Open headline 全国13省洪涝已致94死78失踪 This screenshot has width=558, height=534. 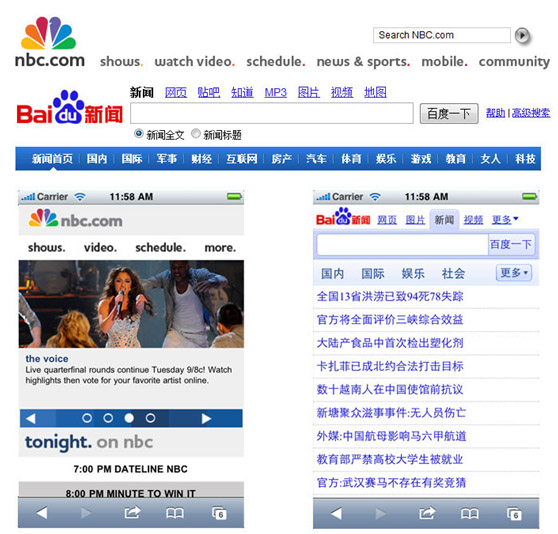[390, 296]
